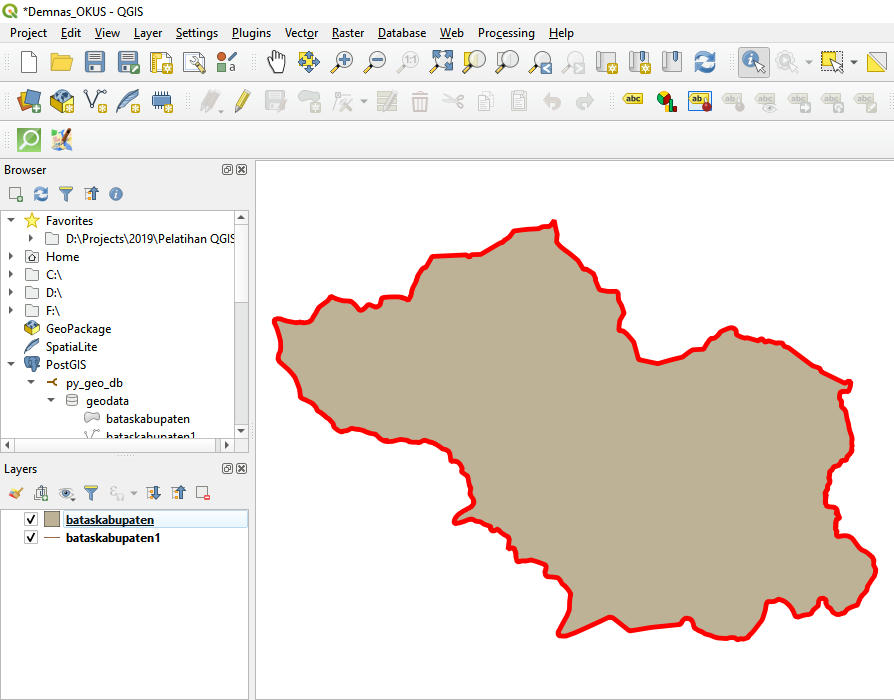Click the Zoom Last icon
Viewport: 894px width, 700px height.
pyautogui.click(x=541, y=62)
